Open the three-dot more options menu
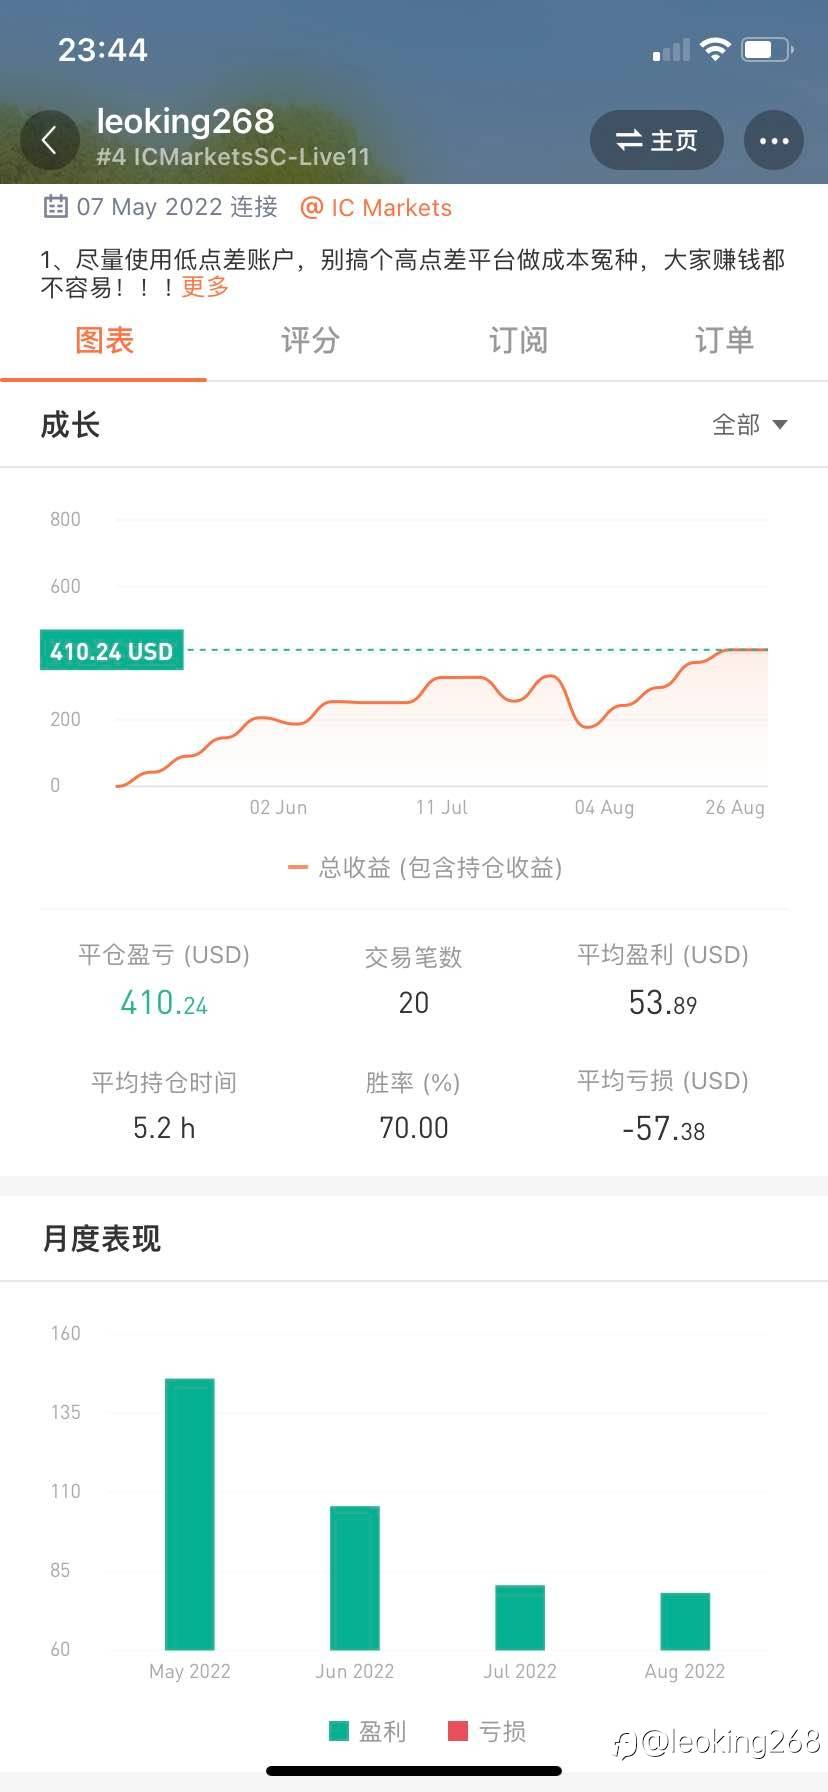 coord(774,141)
